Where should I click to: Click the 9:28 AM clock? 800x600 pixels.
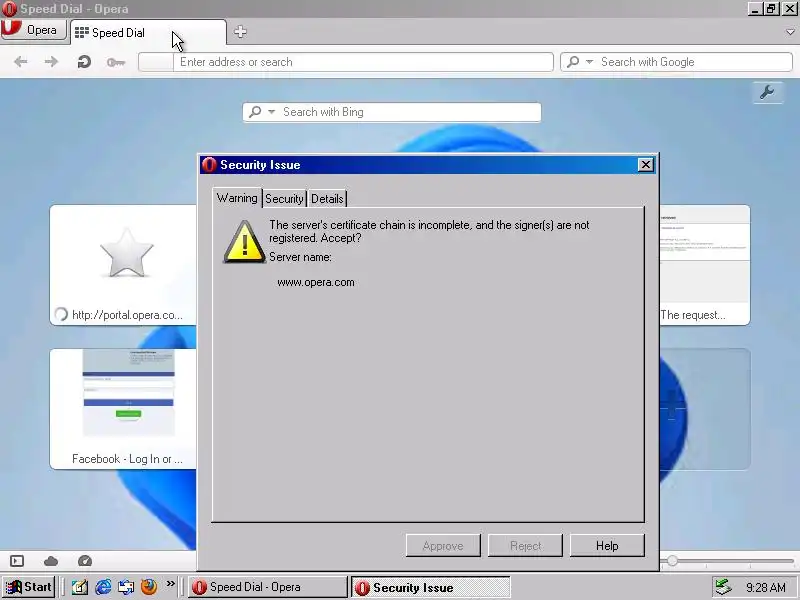[x=765, y=587]
